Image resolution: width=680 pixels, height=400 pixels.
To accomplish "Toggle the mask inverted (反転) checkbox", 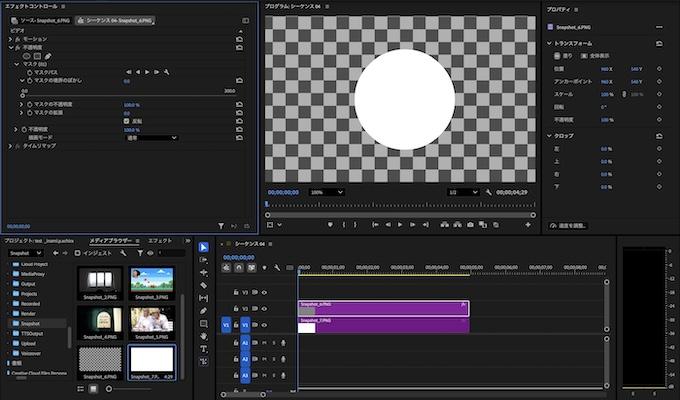I will pos(127,121).
